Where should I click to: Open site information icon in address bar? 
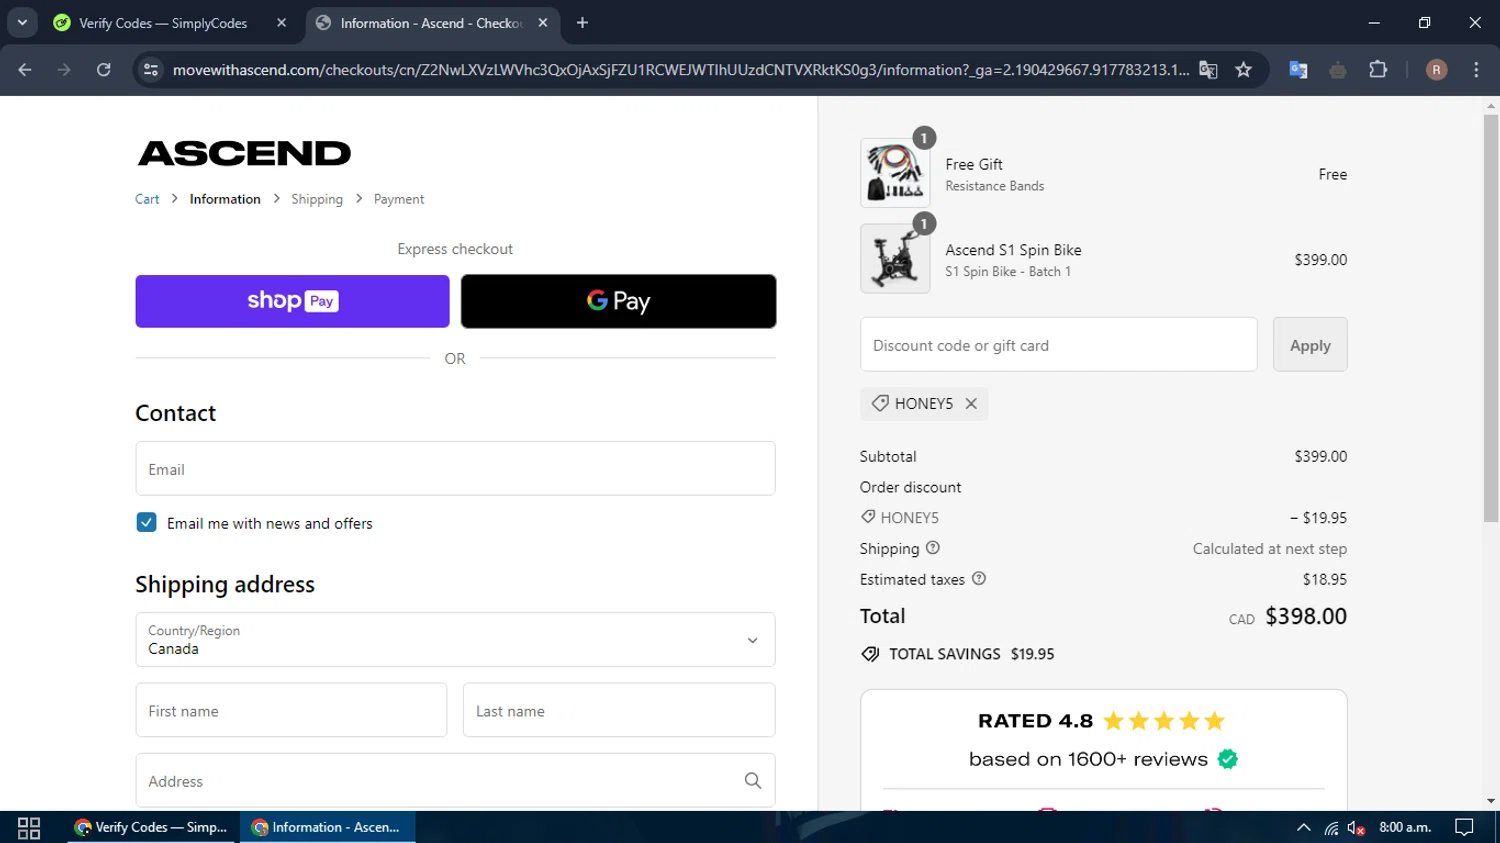pos(151,70)
